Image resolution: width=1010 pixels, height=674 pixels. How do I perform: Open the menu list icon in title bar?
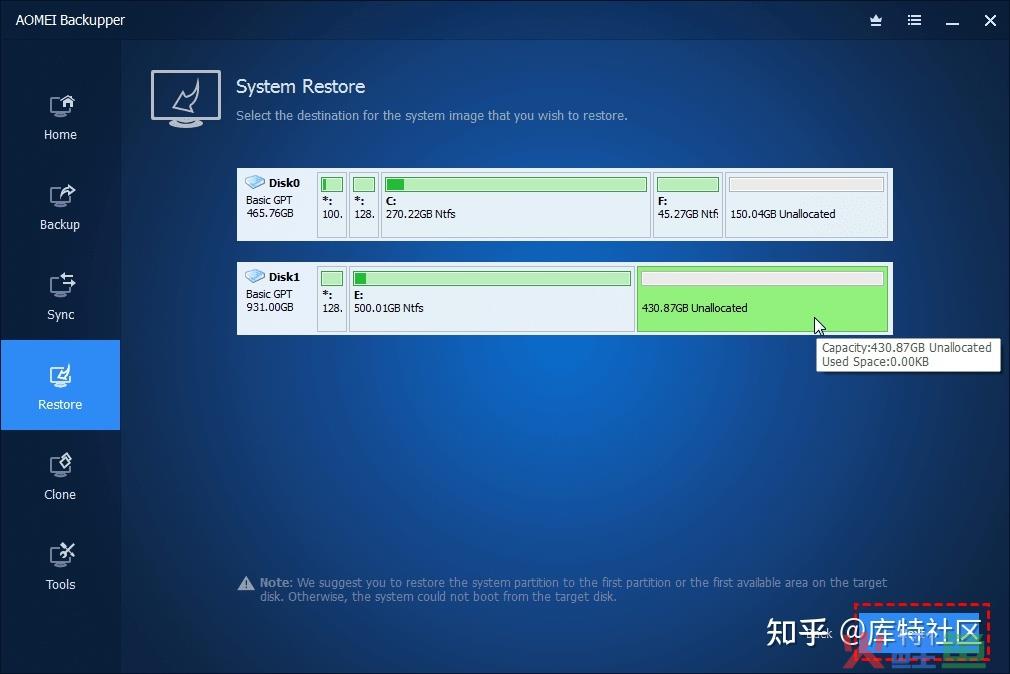tap(914, 21)
